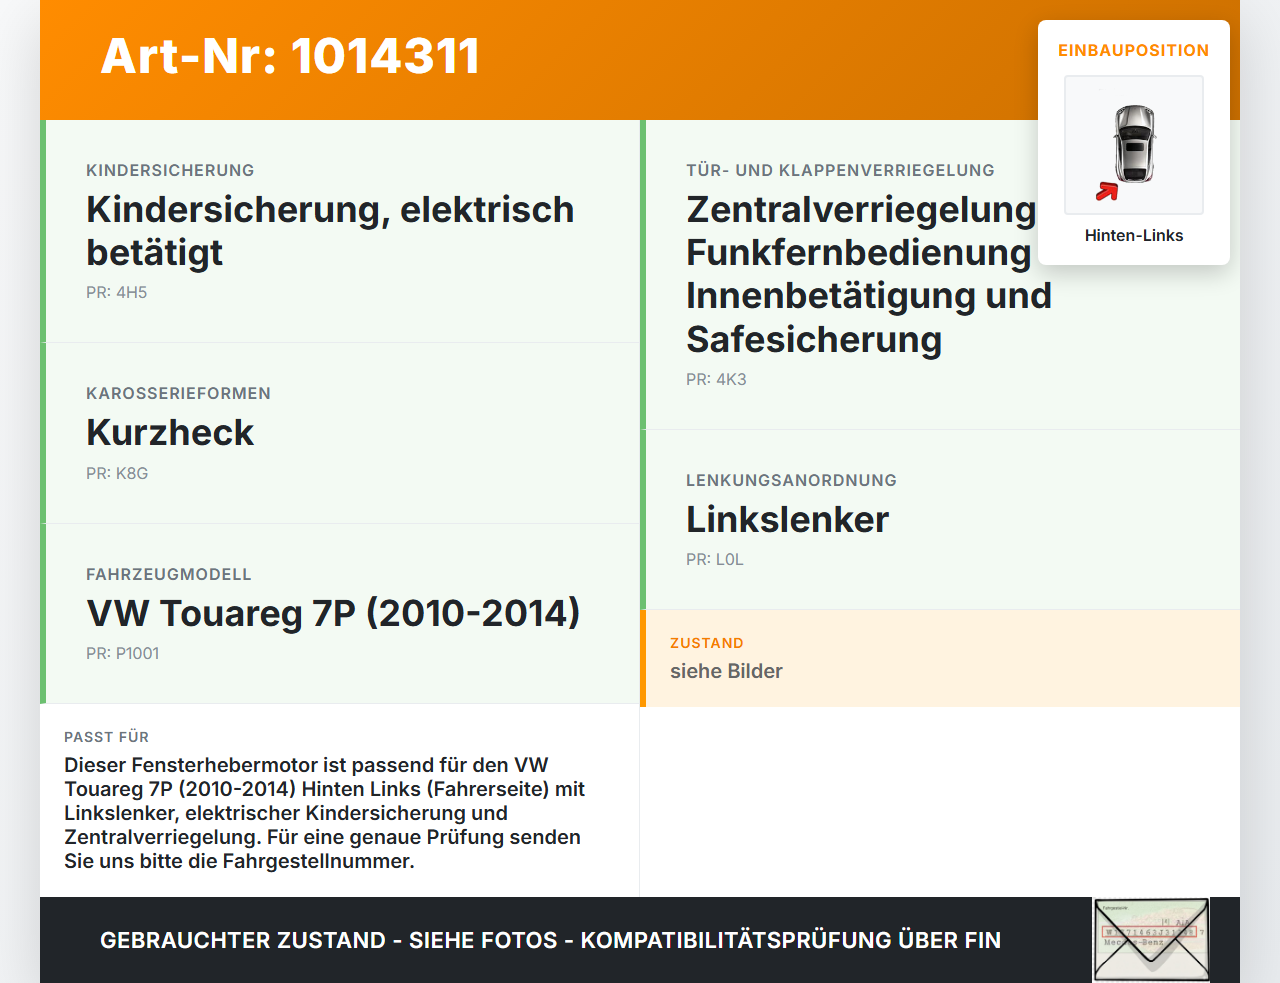
Task: Click the car top-view Einbauposition icon
Action: coord(1133,145)
